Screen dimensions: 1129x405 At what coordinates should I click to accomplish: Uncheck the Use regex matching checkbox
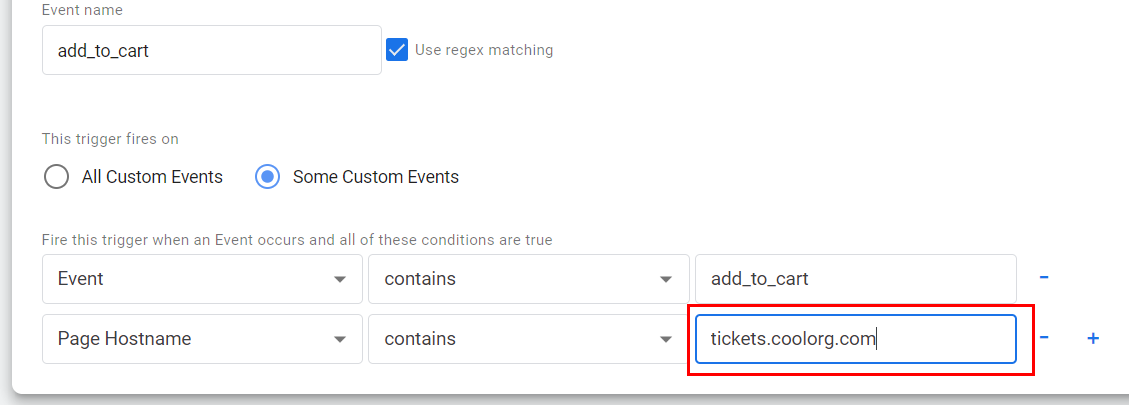click(397, 50)
